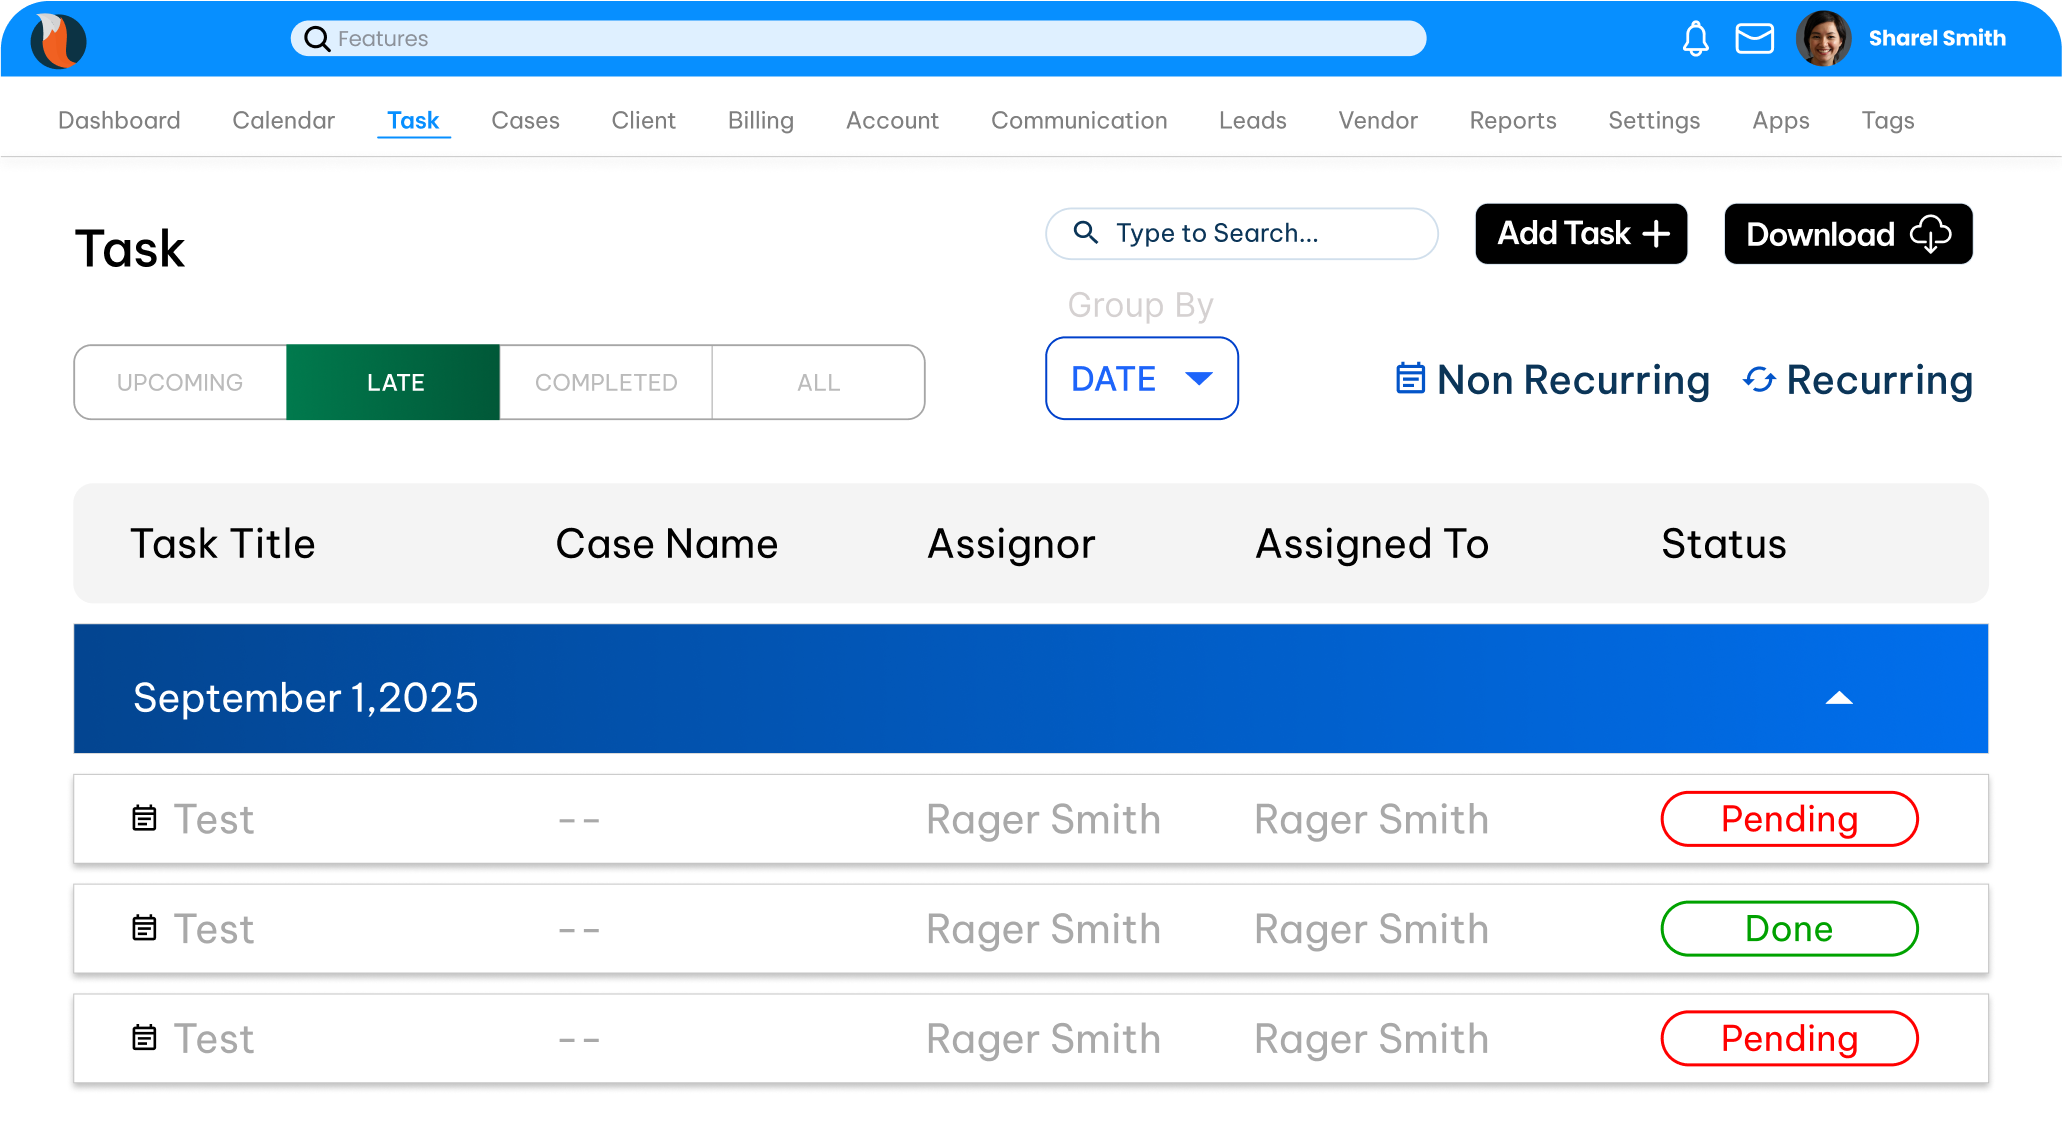Image resolution: width=2062 pixels, height=1137 pixels.
Task: Click Sharel Smith's profile avatar
Action: pyautogui.click(x=1824, y=39)
